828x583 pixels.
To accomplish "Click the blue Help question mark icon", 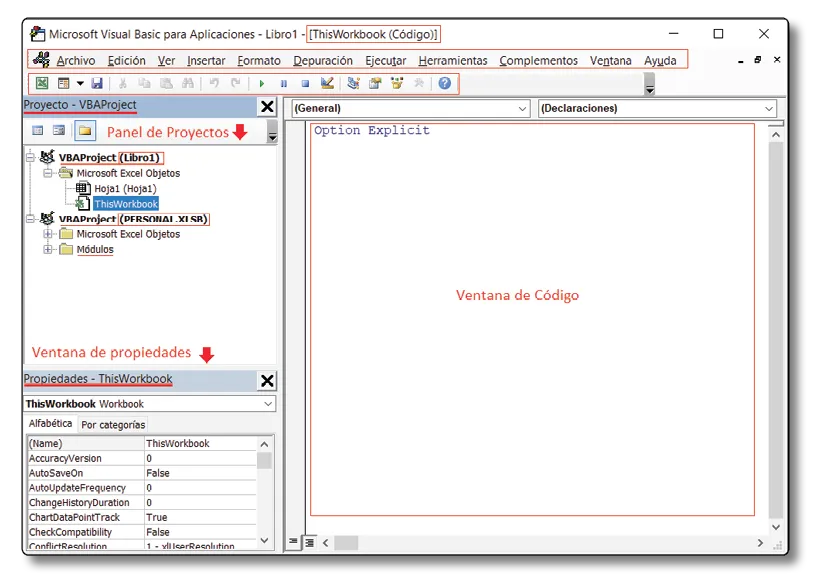I will click(x=444, y=84).
